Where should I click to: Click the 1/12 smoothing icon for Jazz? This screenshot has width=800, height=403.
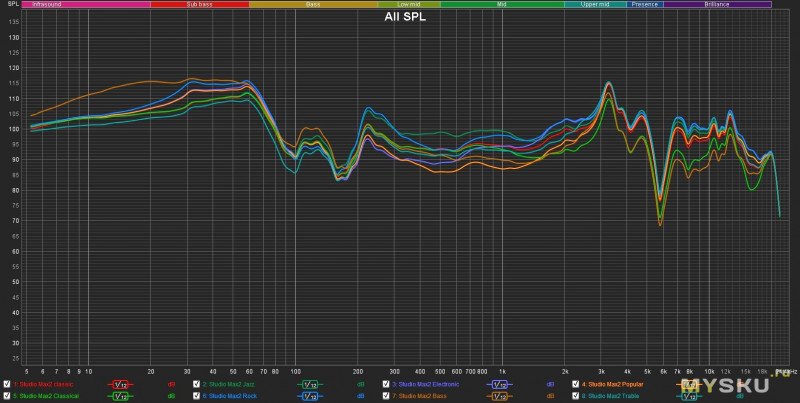click(310, 385)
